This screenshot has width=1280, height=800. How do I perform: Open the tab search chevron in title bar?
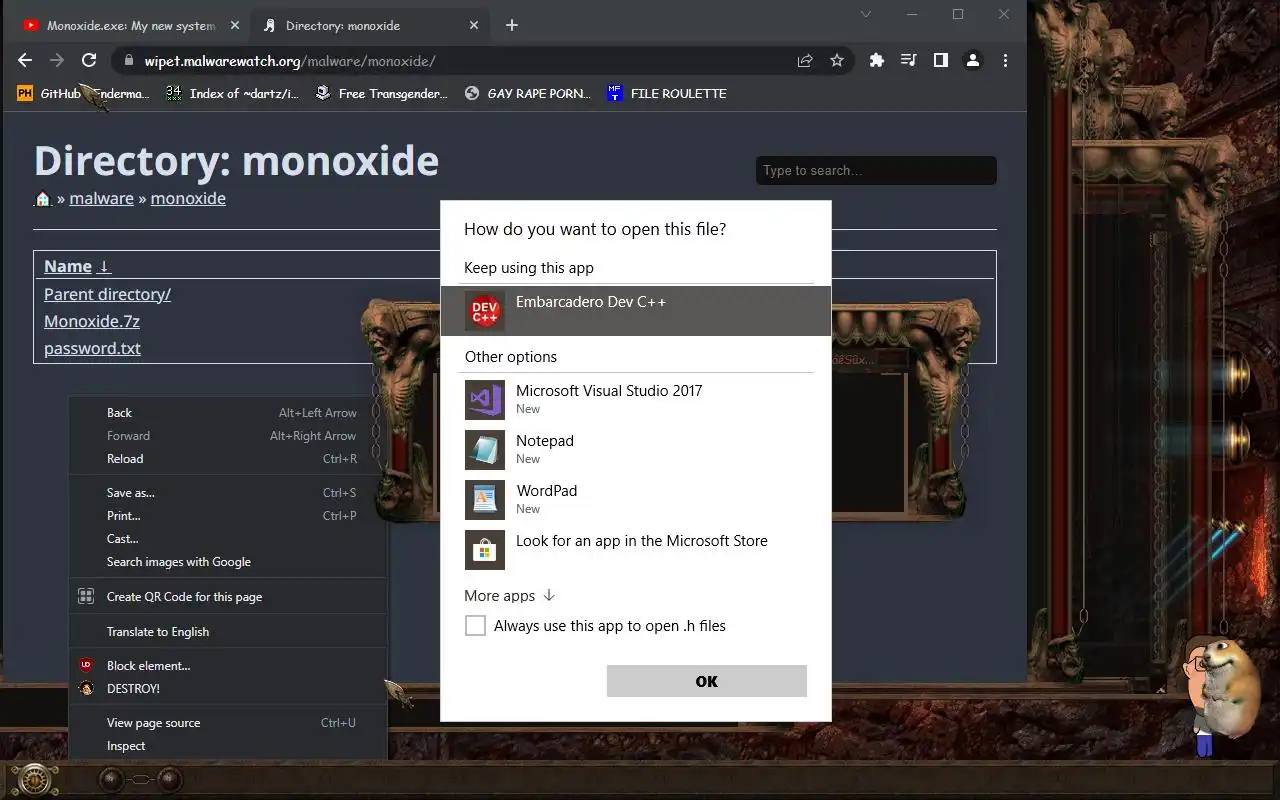pos(866,14)
